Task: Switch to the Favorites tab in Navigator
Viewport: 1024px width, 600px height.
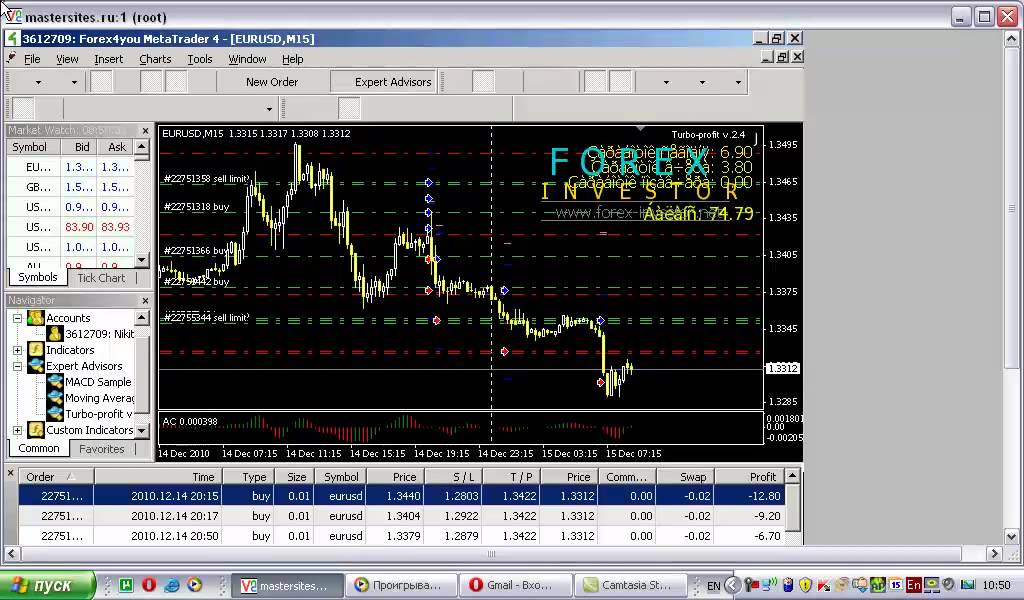Action: point(101,449)
